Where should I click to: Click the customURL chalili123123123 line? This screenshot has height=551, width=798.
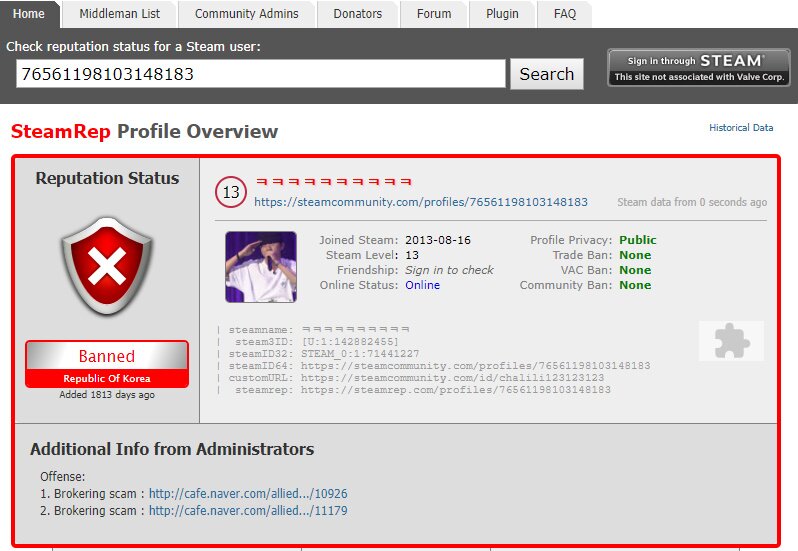(416, 378)
